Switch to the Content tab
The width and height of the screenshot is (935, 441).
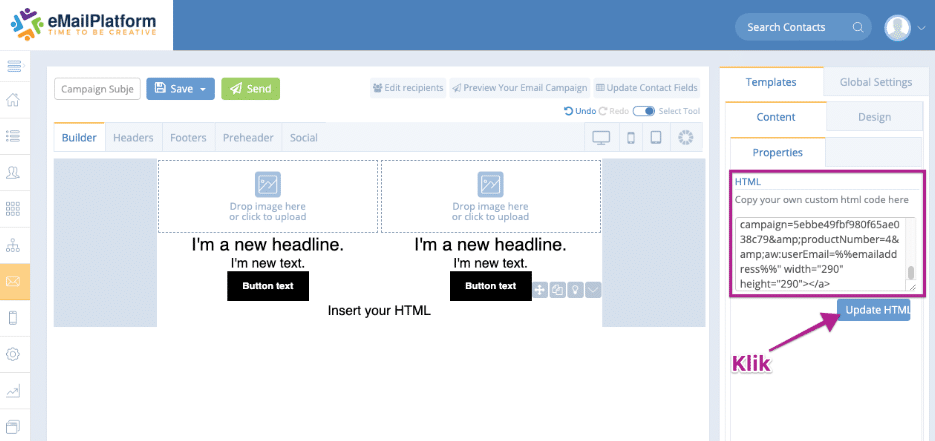[776, 117]
